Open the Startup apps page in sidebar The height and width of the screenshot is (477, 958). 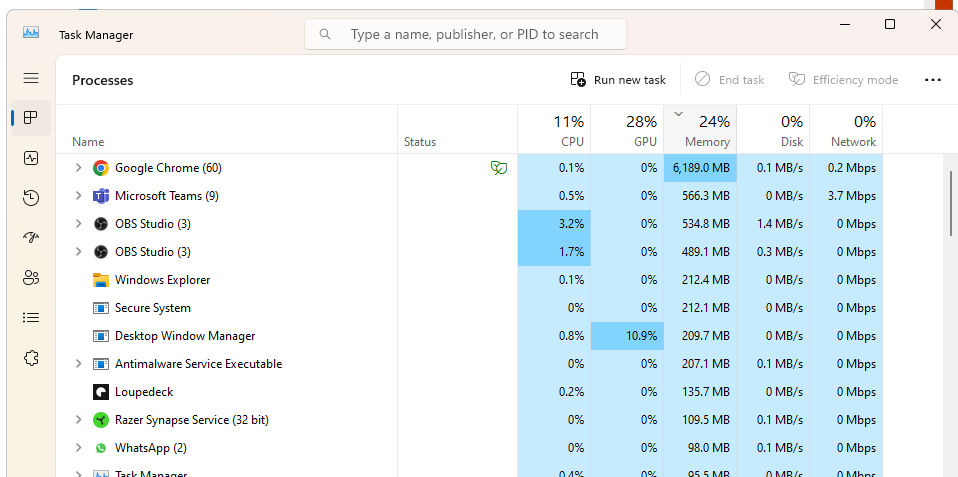31,238
